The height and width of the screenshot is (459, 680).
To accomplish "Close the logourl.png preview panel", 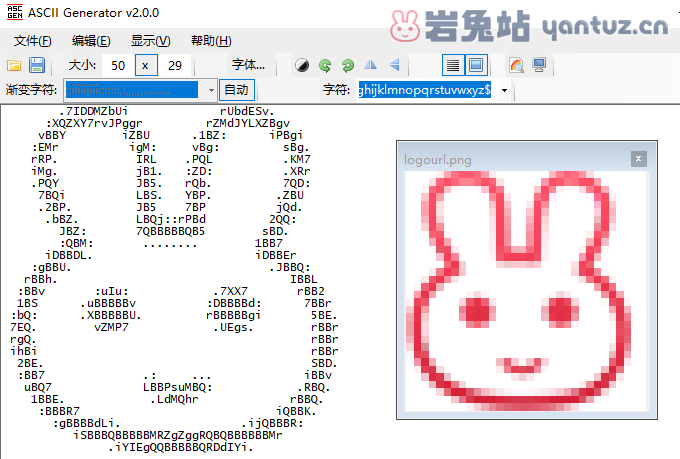I will pos(638,158).
